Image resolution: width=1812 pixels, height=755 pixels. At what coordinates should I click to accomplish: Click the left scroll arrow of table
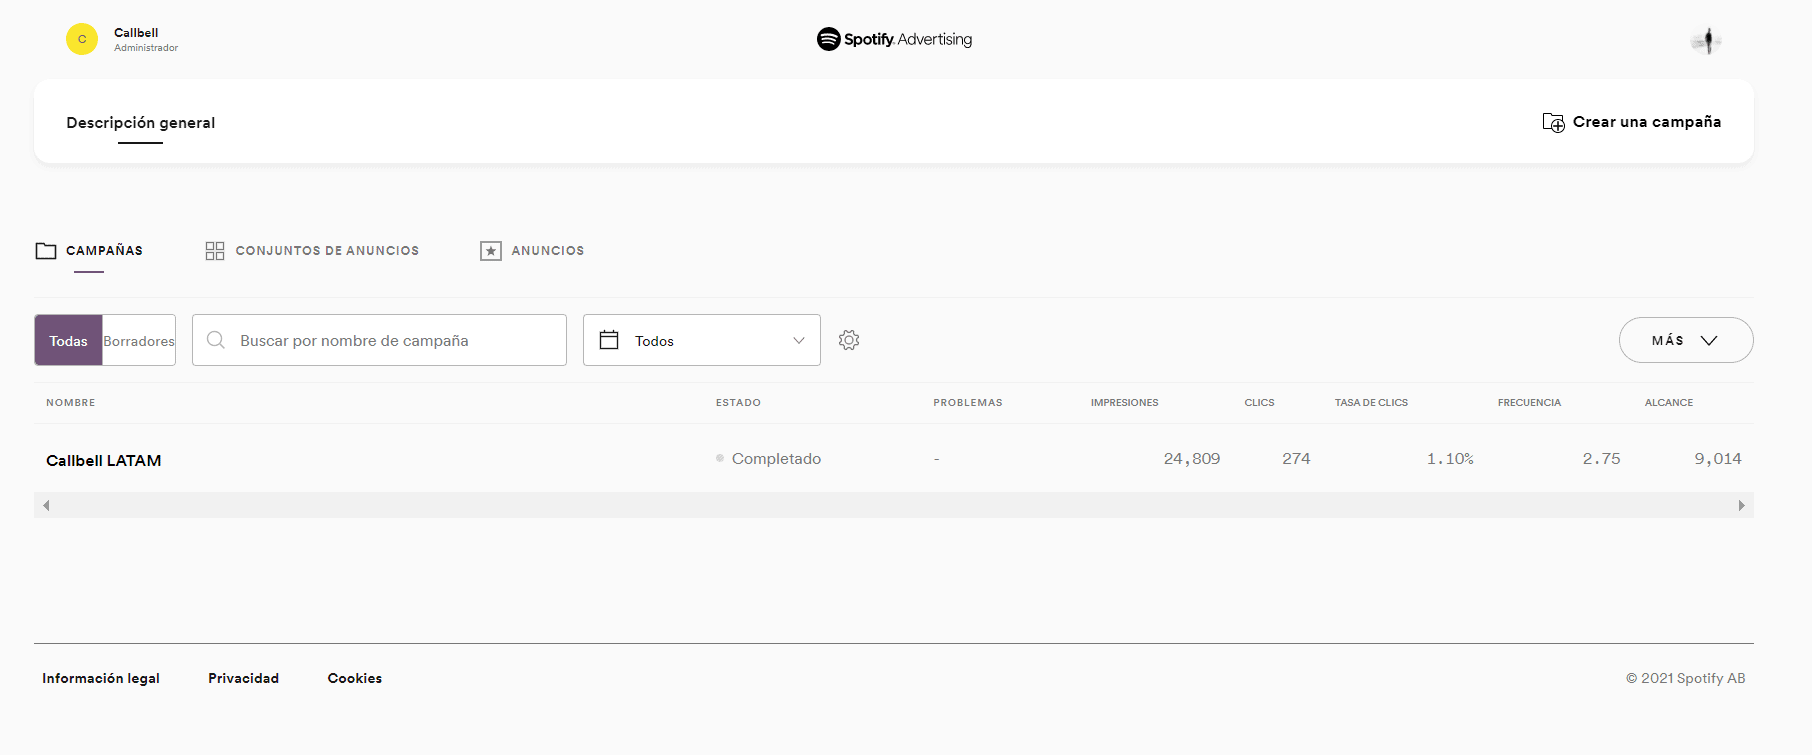pyautogui.click(x=46, y=505)
